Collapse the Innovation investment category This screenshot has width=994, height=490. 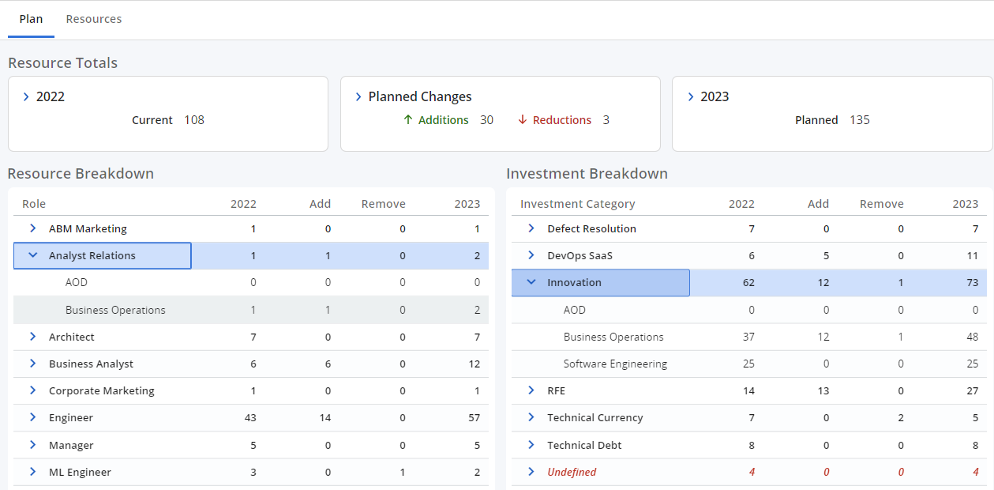tap(531, 283)
